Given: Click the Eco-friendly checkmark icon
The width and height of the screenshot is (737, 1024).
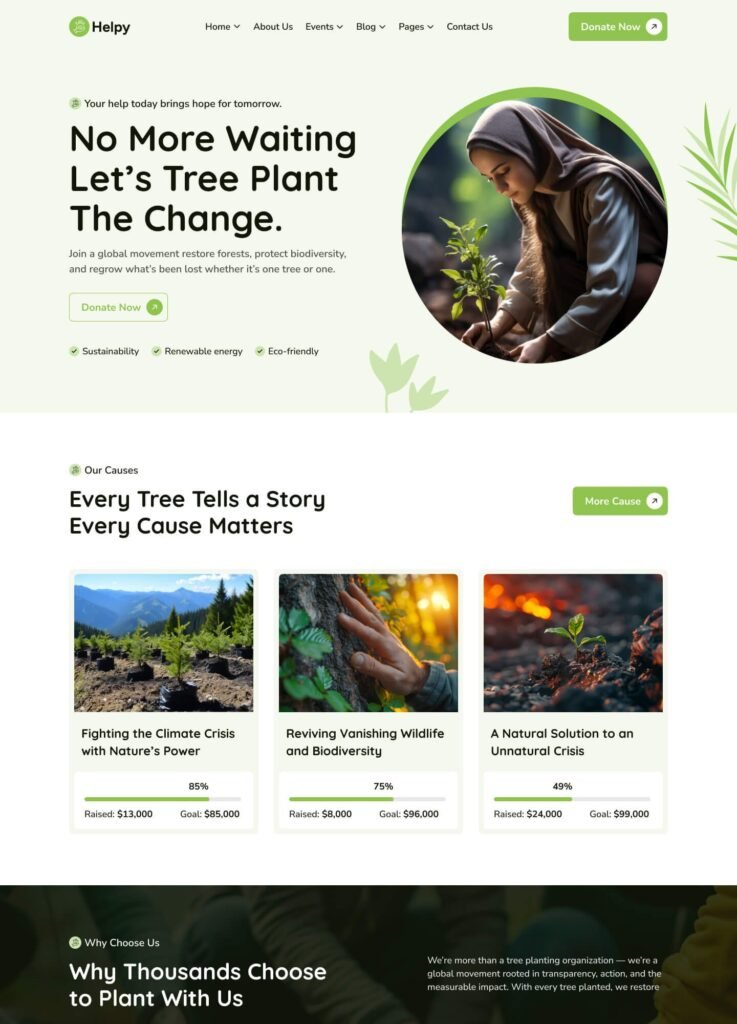Looking at the screenshot, I should pos(260,351).
